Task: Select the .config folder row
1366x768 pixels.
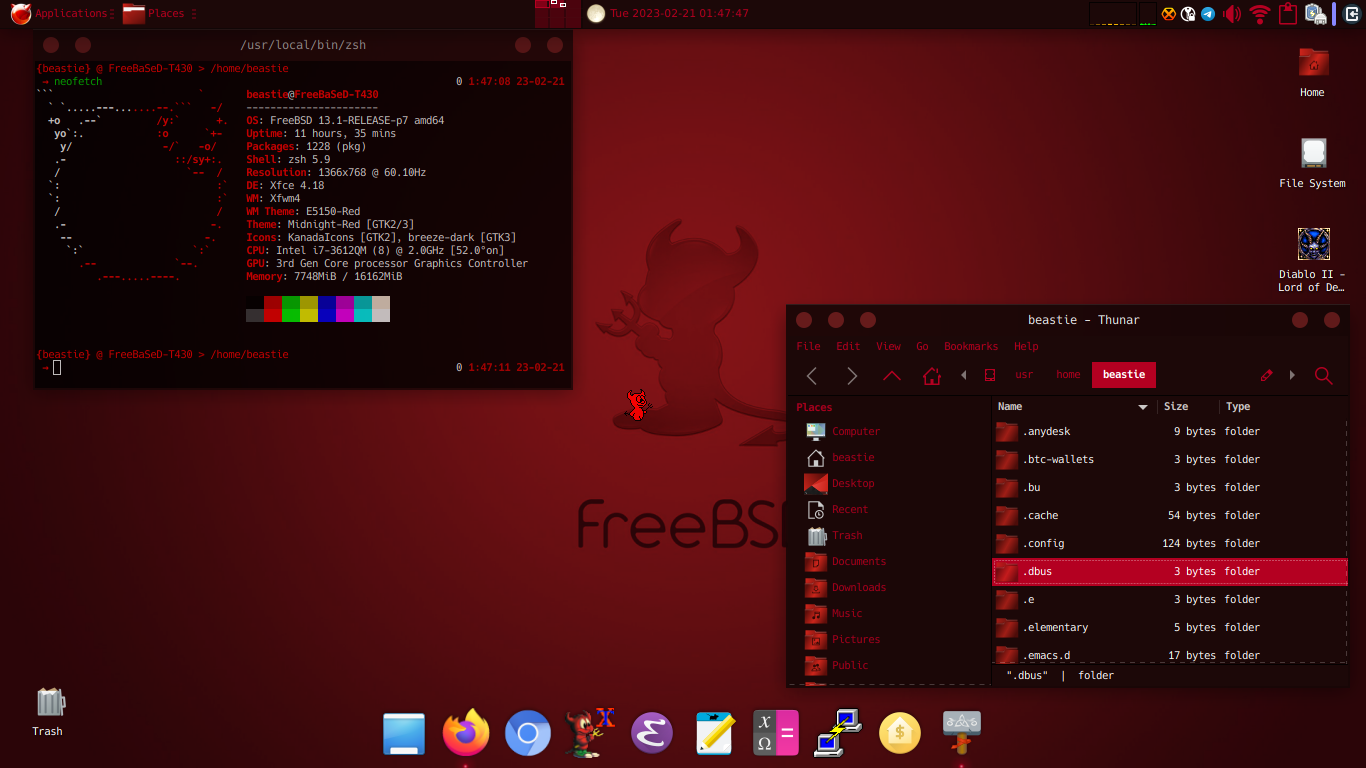Action: click(x=1043, y=544)
